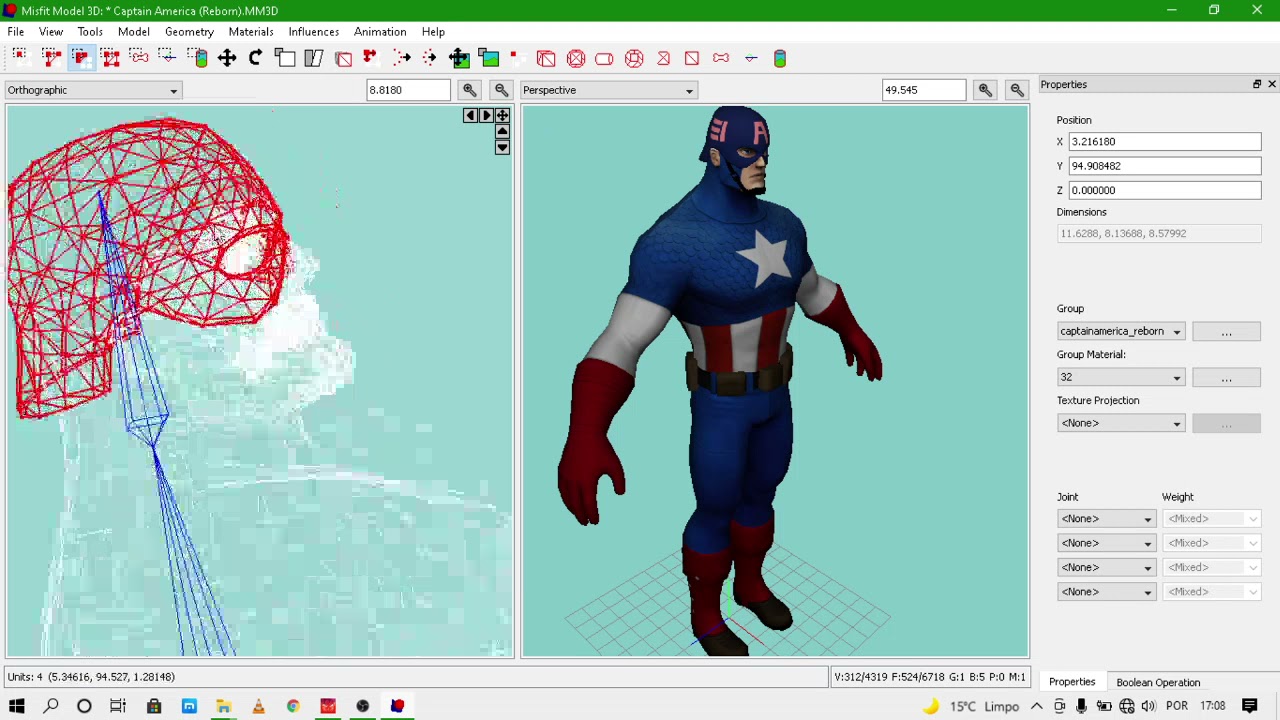Select the Create Torus tool
This screenshot has width=1280, height=720.
634,58
